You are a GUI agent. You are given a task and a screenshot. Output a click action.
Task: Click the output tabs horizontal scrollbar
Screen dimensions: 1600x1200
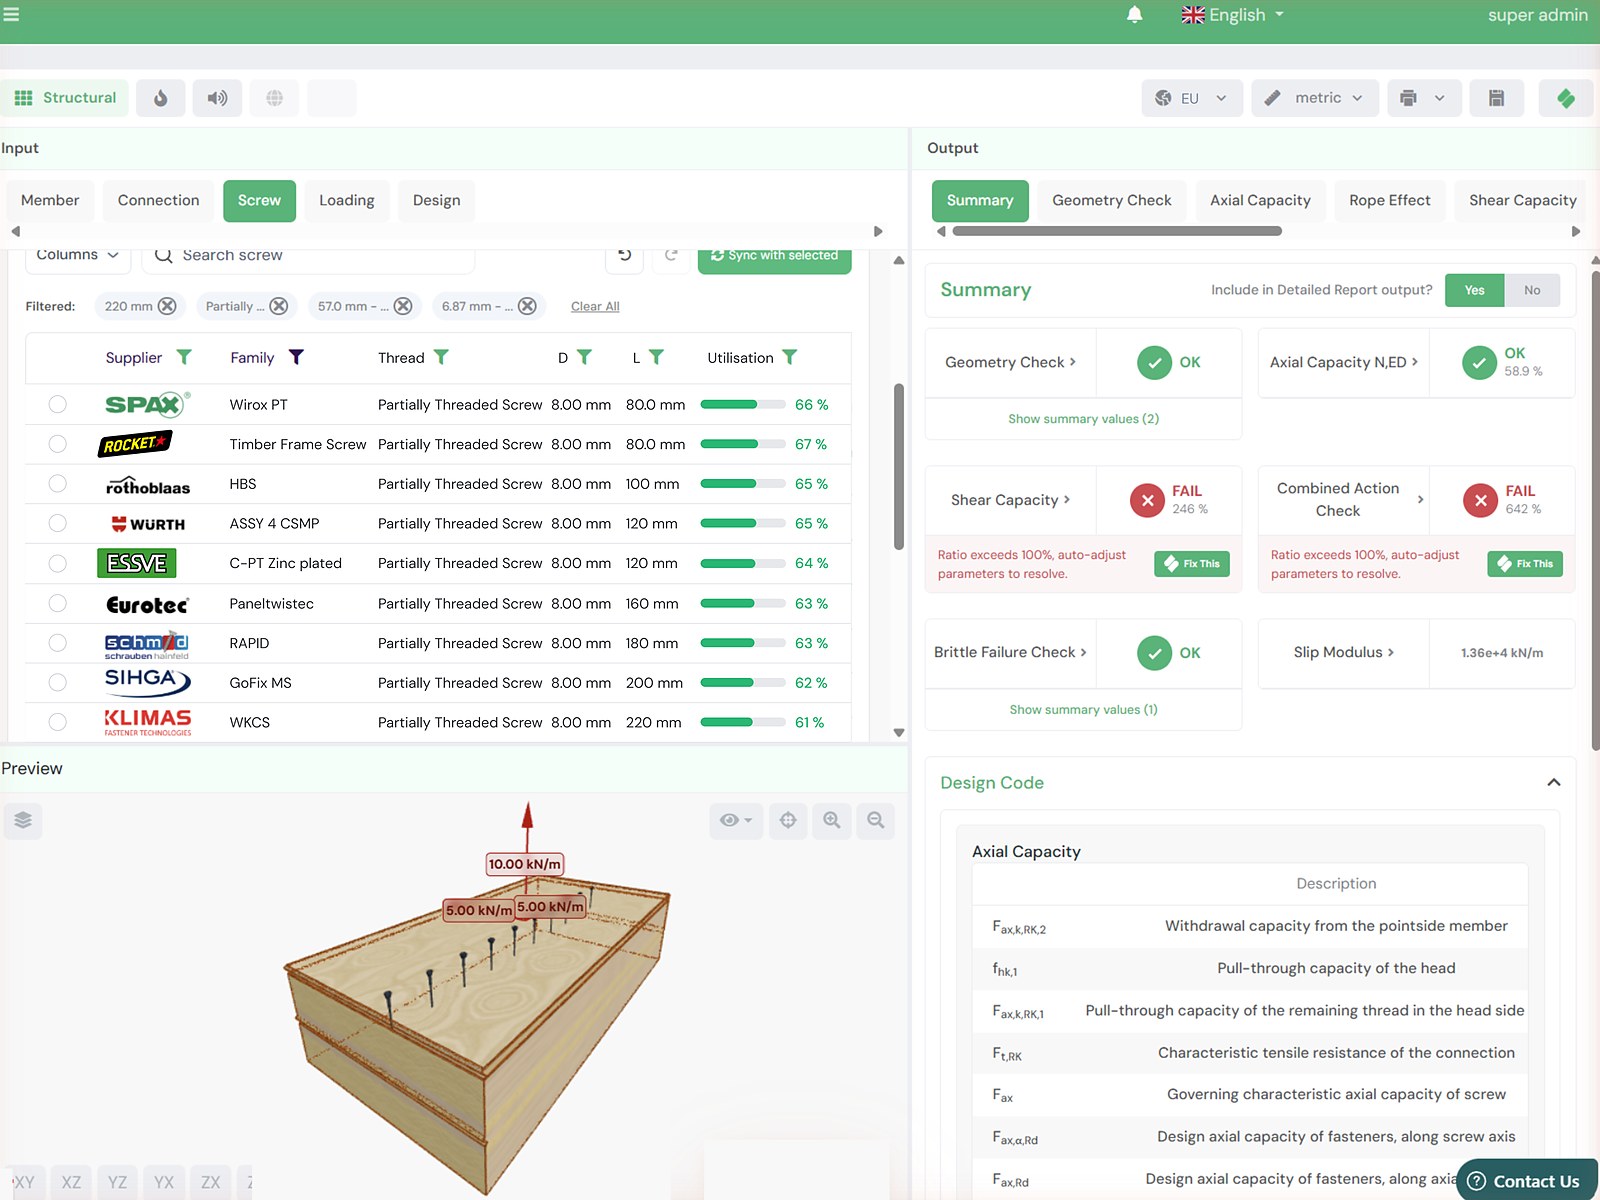(1117, 231)
